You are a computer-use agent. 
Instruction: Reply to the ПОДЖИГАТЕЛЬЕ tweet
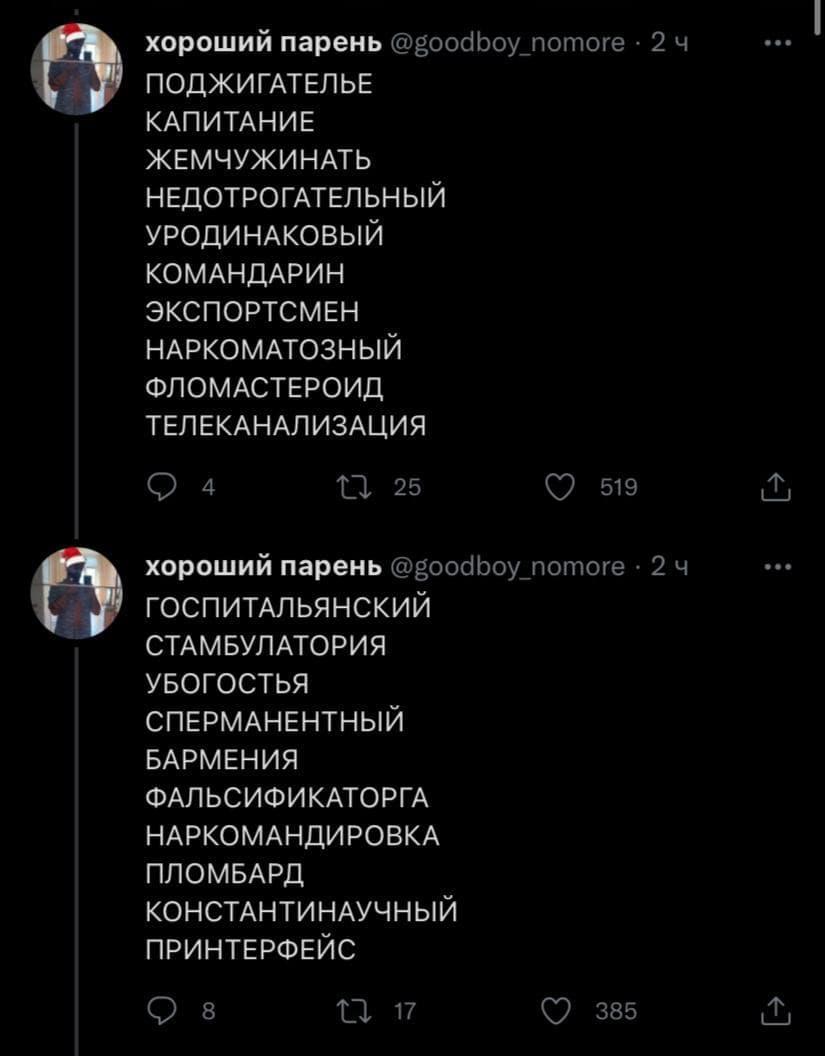coord(161,487)
